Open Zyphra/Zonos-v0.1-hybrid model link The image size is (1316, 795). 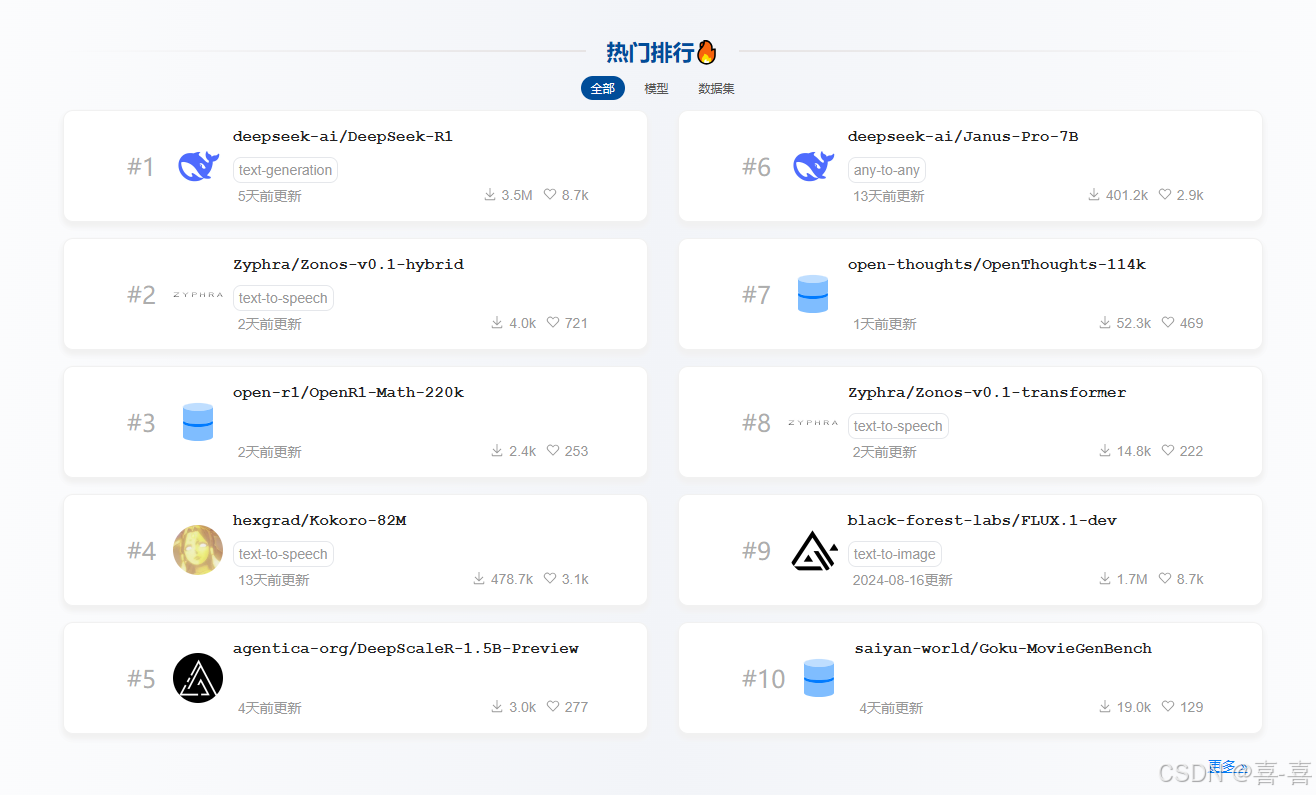coord(348,265)
